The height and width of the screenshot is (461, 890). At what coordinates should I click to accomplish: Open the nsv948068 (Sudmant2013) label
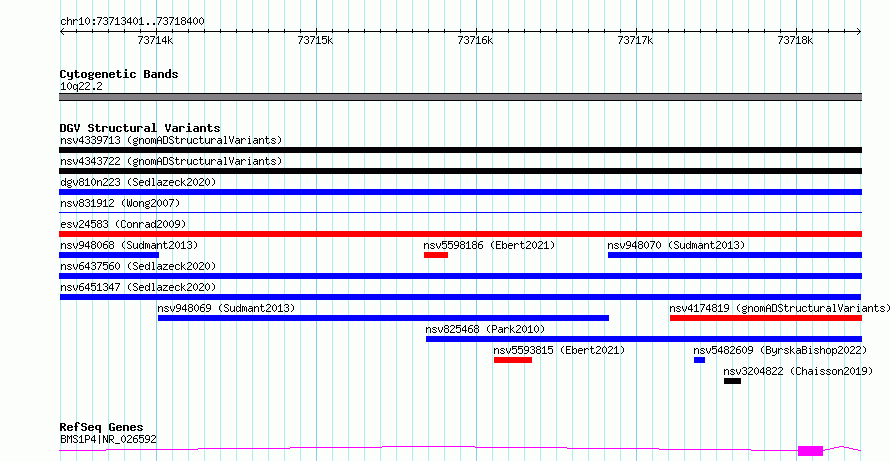point(129,245)
